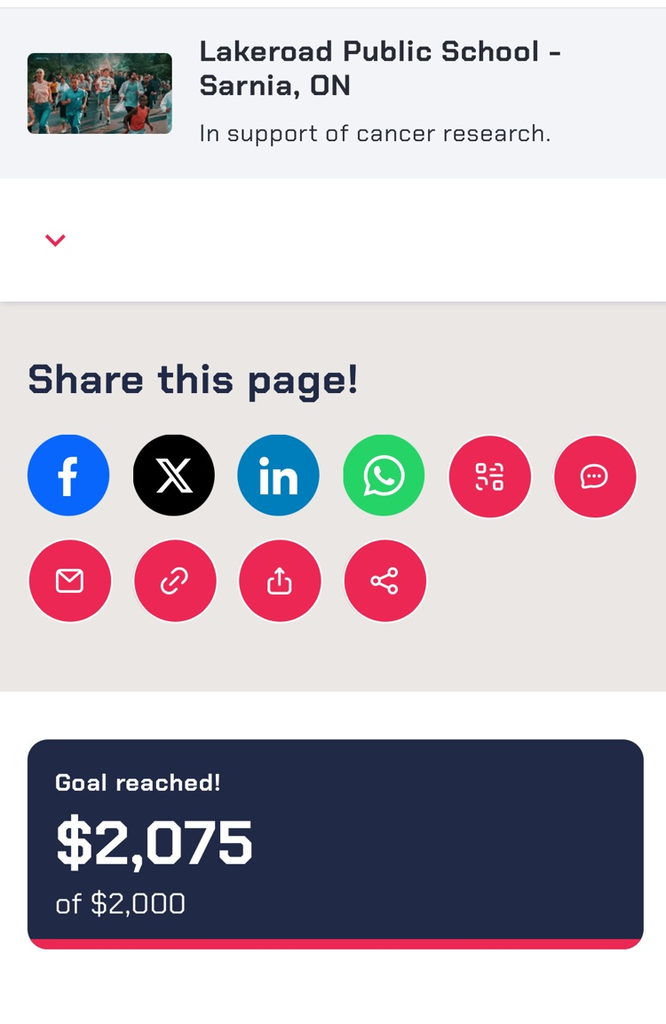The image size is (666, 1024).
Task: Open the runners thumbnail image
Action: (x=99, y=93)
